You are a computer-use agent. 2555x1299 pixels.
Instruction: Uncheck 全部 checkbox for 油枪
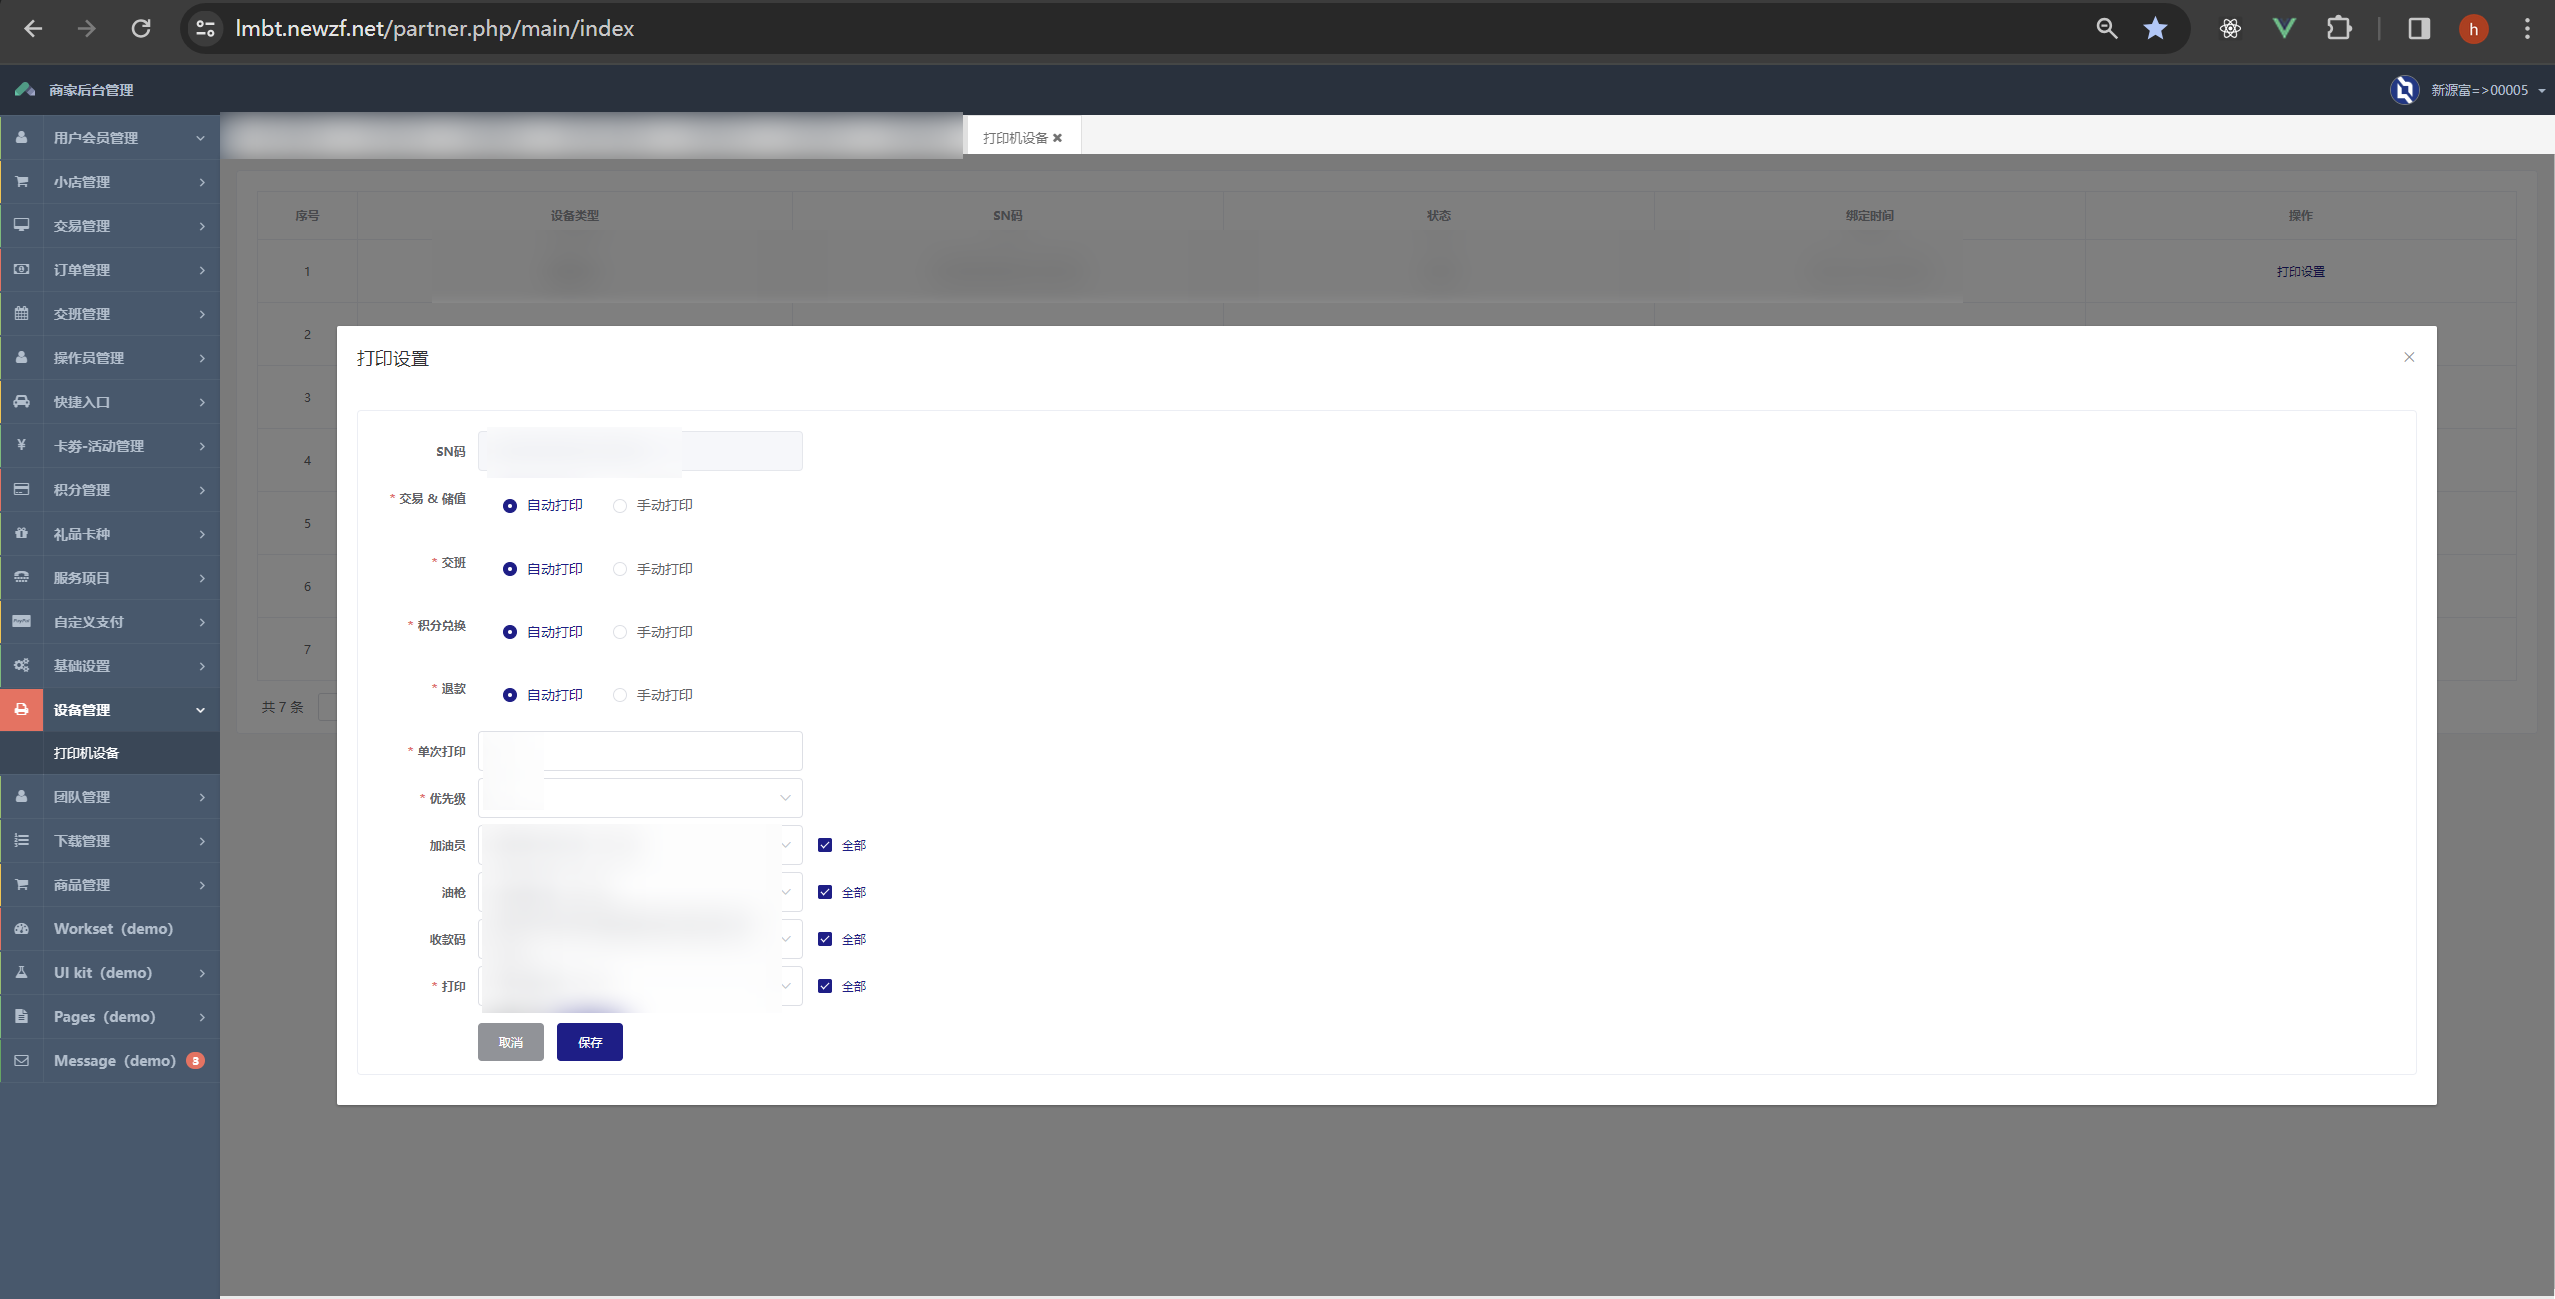[x=825, y=892]
